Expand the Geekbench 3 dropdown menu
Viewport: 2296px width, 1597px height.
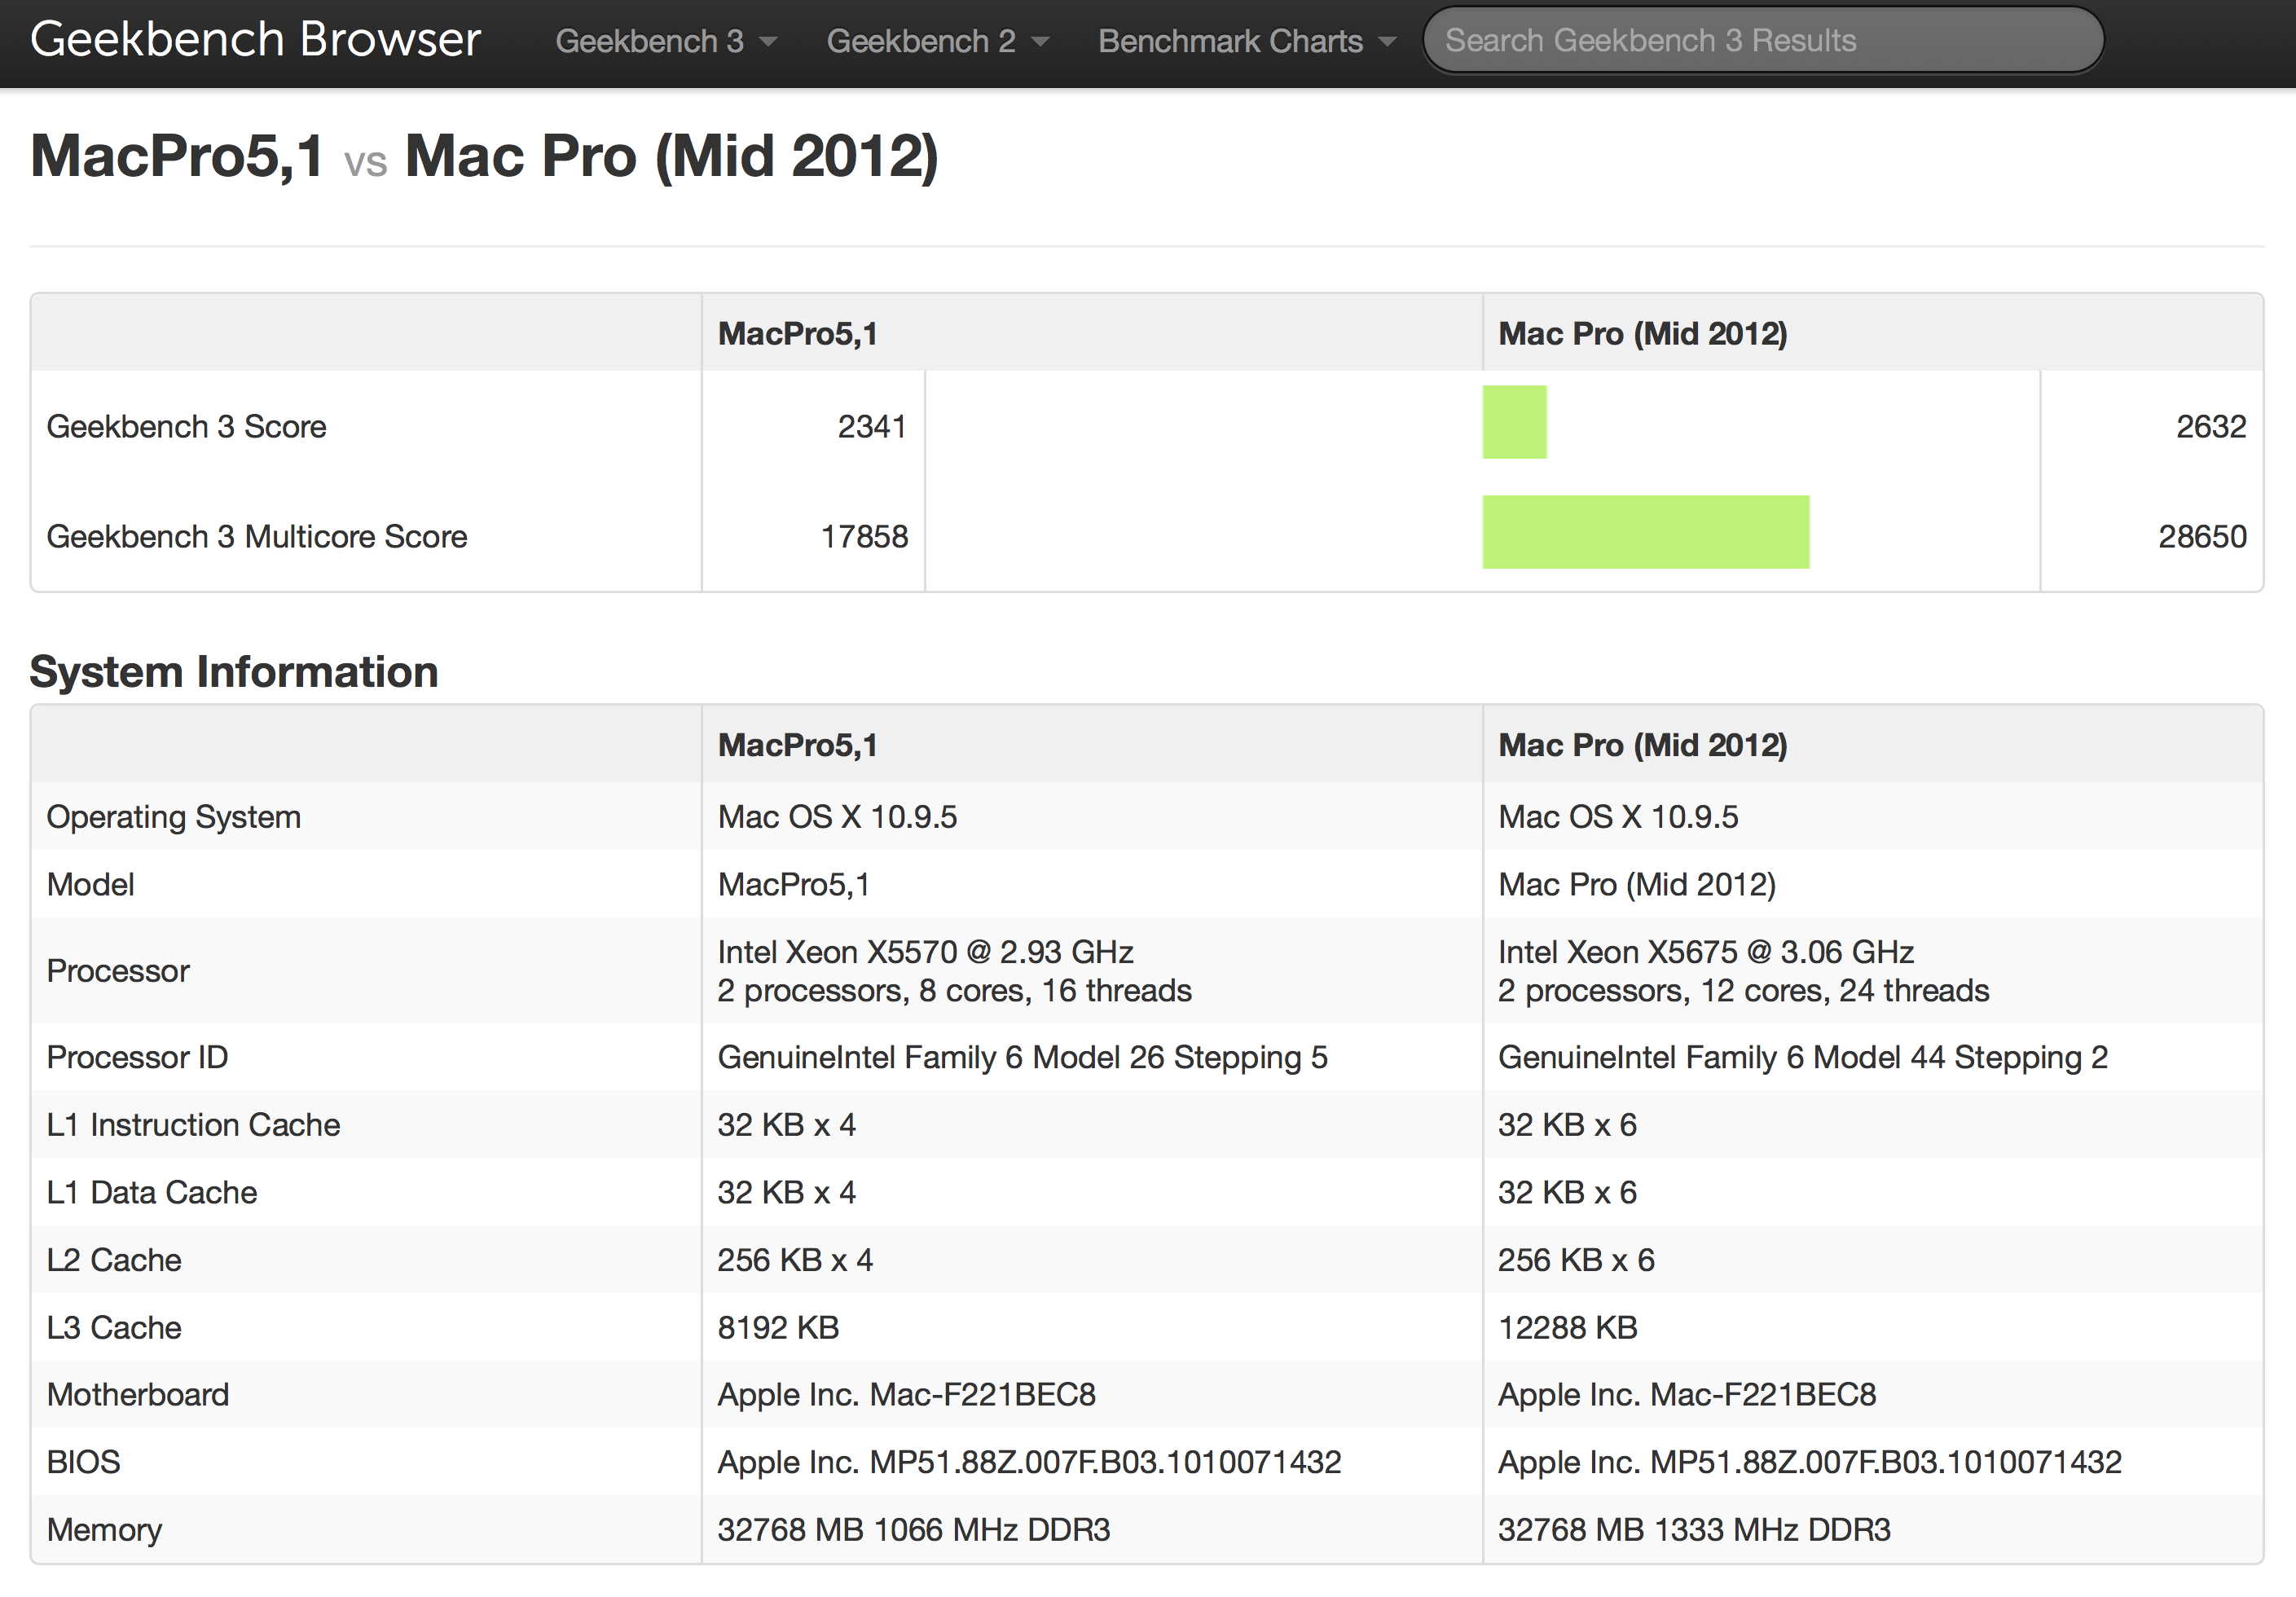(x=666, y=41)
